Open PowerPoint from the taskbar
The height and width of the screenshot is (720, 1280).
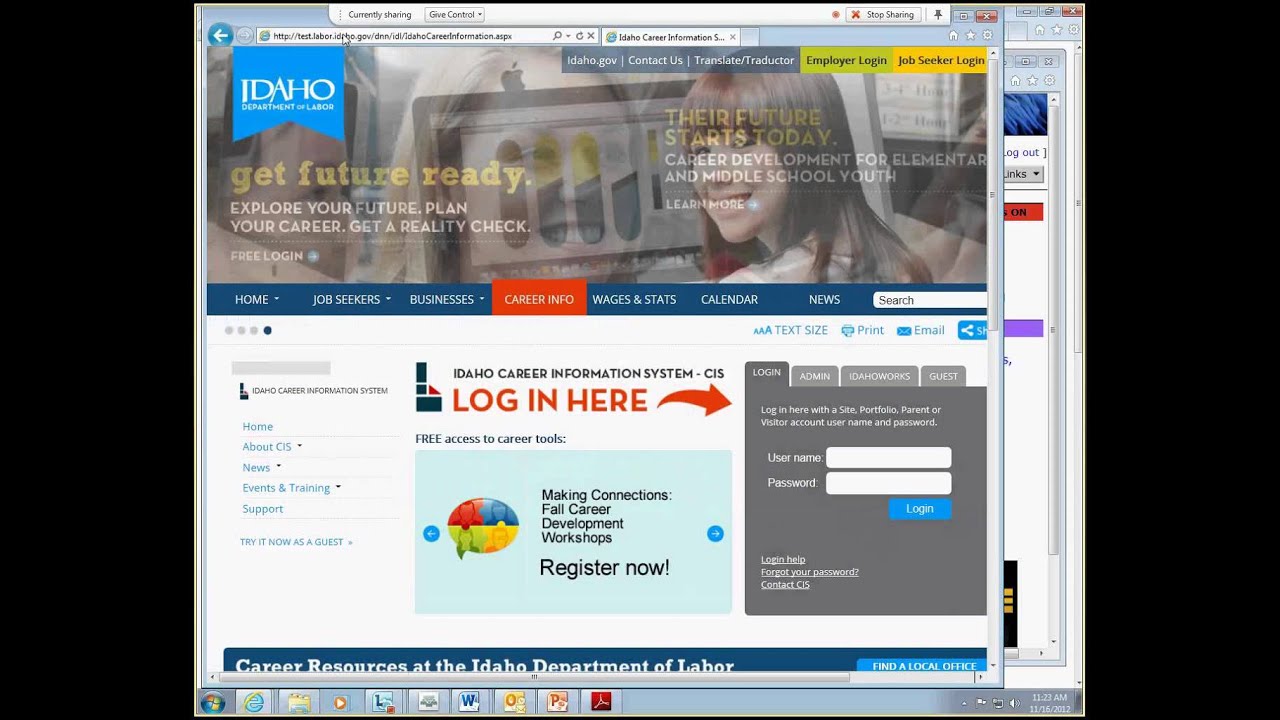(x=557, y=702)
